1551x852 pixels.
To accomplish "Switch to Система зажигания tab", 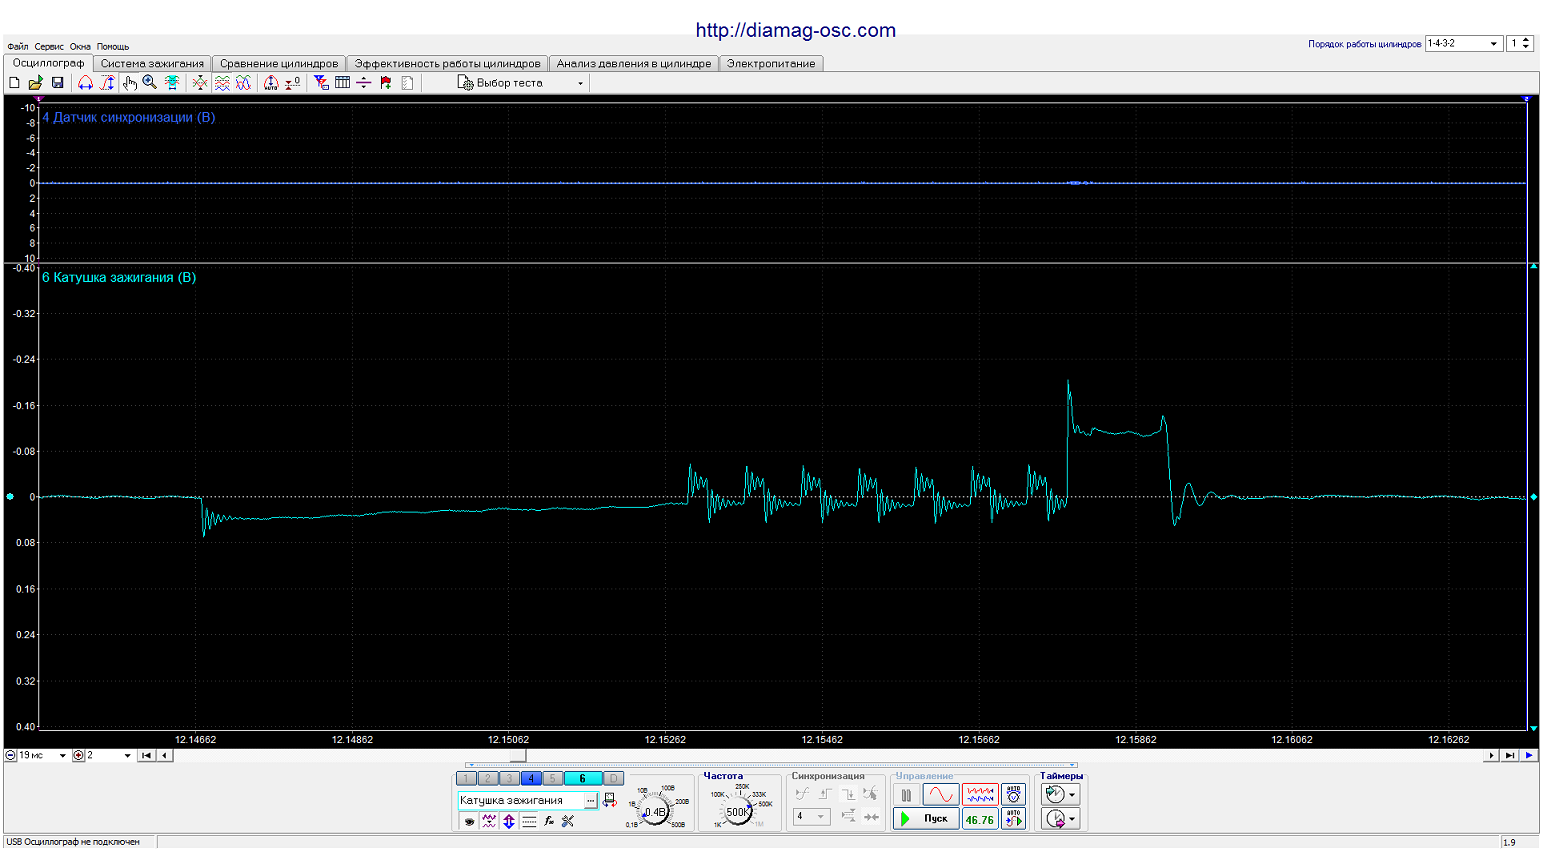I will [152, 63].
